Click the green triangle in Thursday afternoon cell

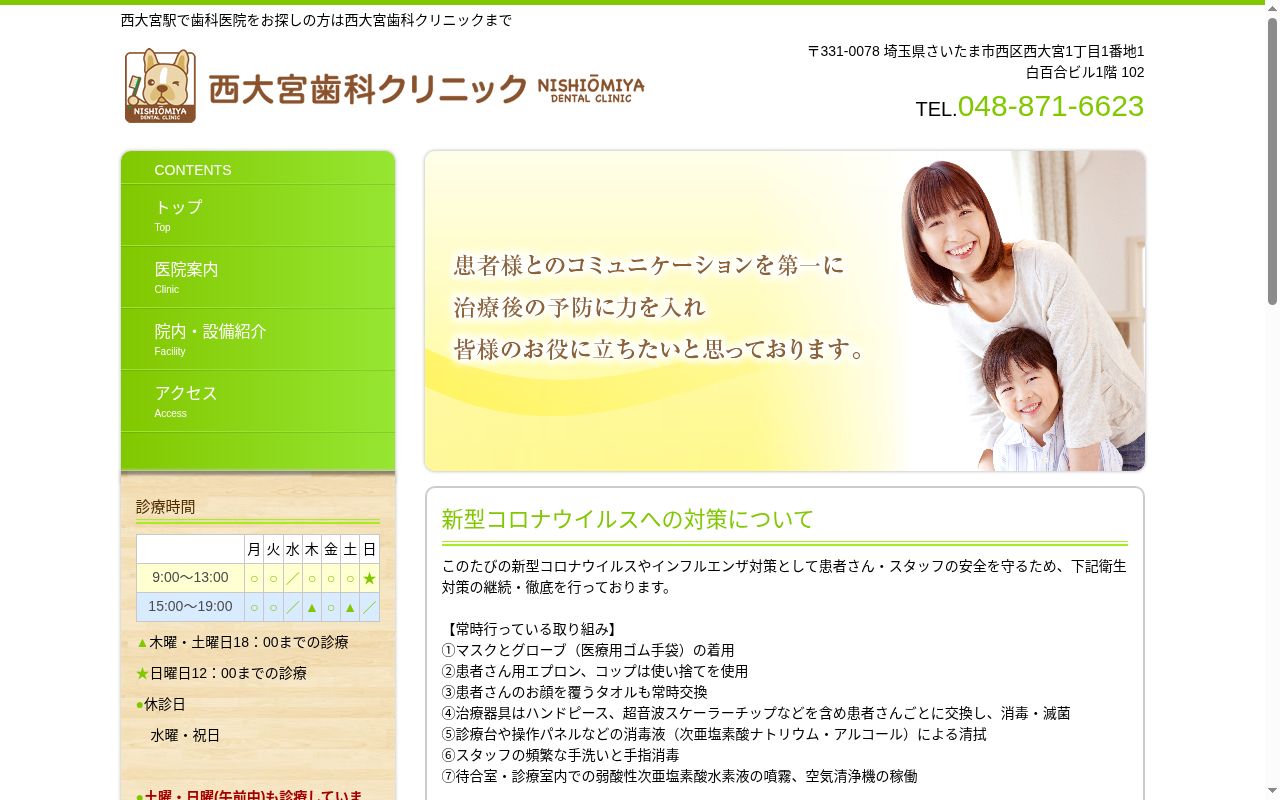tap(312, 607)
